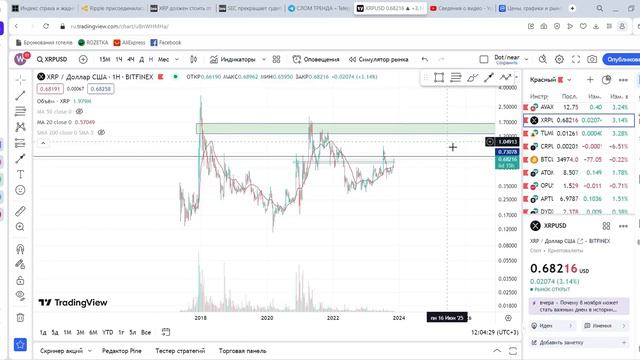This screenshot has width=640, height=360.
Task: Set date range to YTD
Action: 107,333
